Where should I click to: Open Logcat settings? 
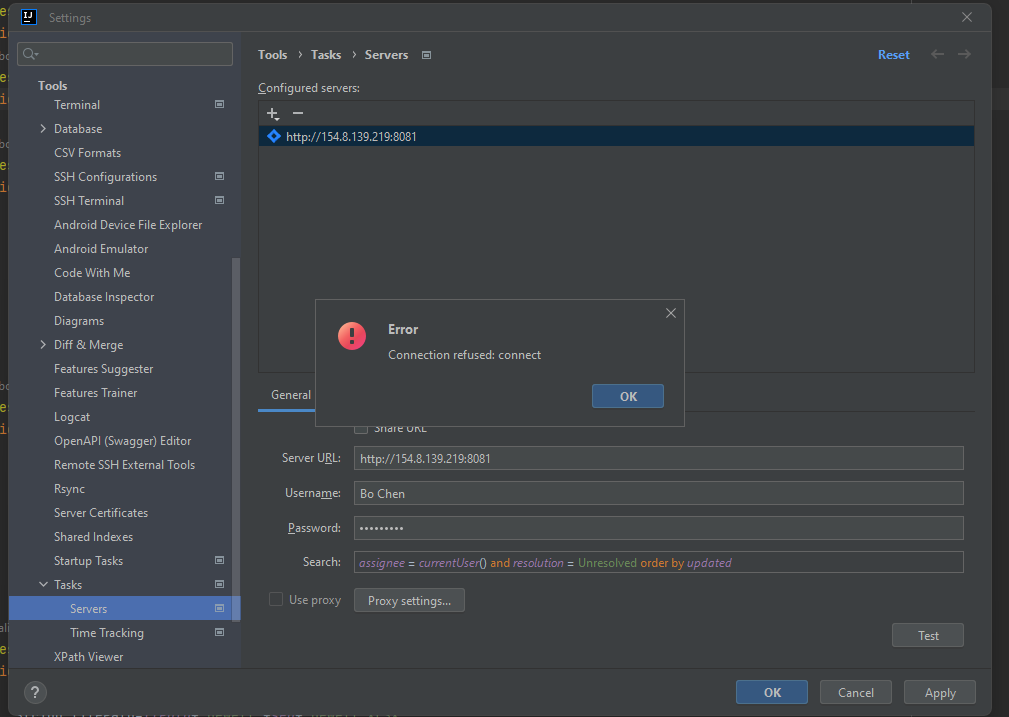(x=72, y=417)
